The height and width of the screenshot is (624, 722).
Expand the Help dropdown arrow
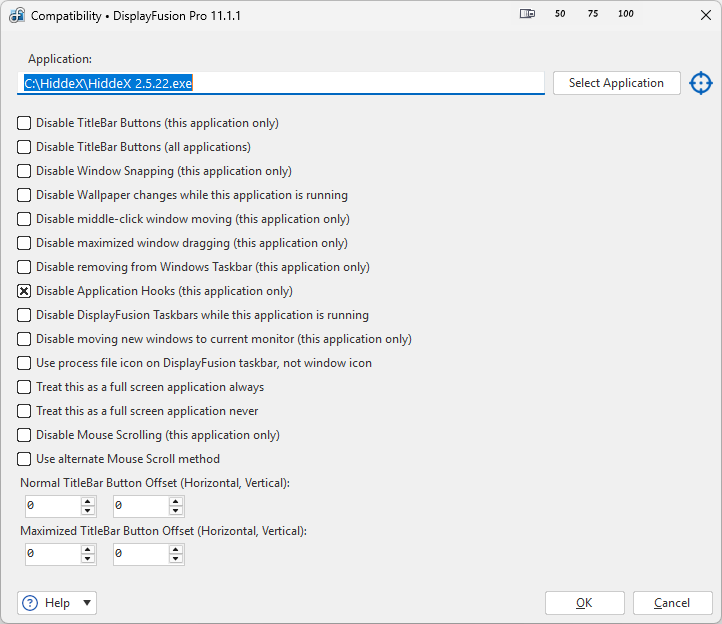pos(87,603)
